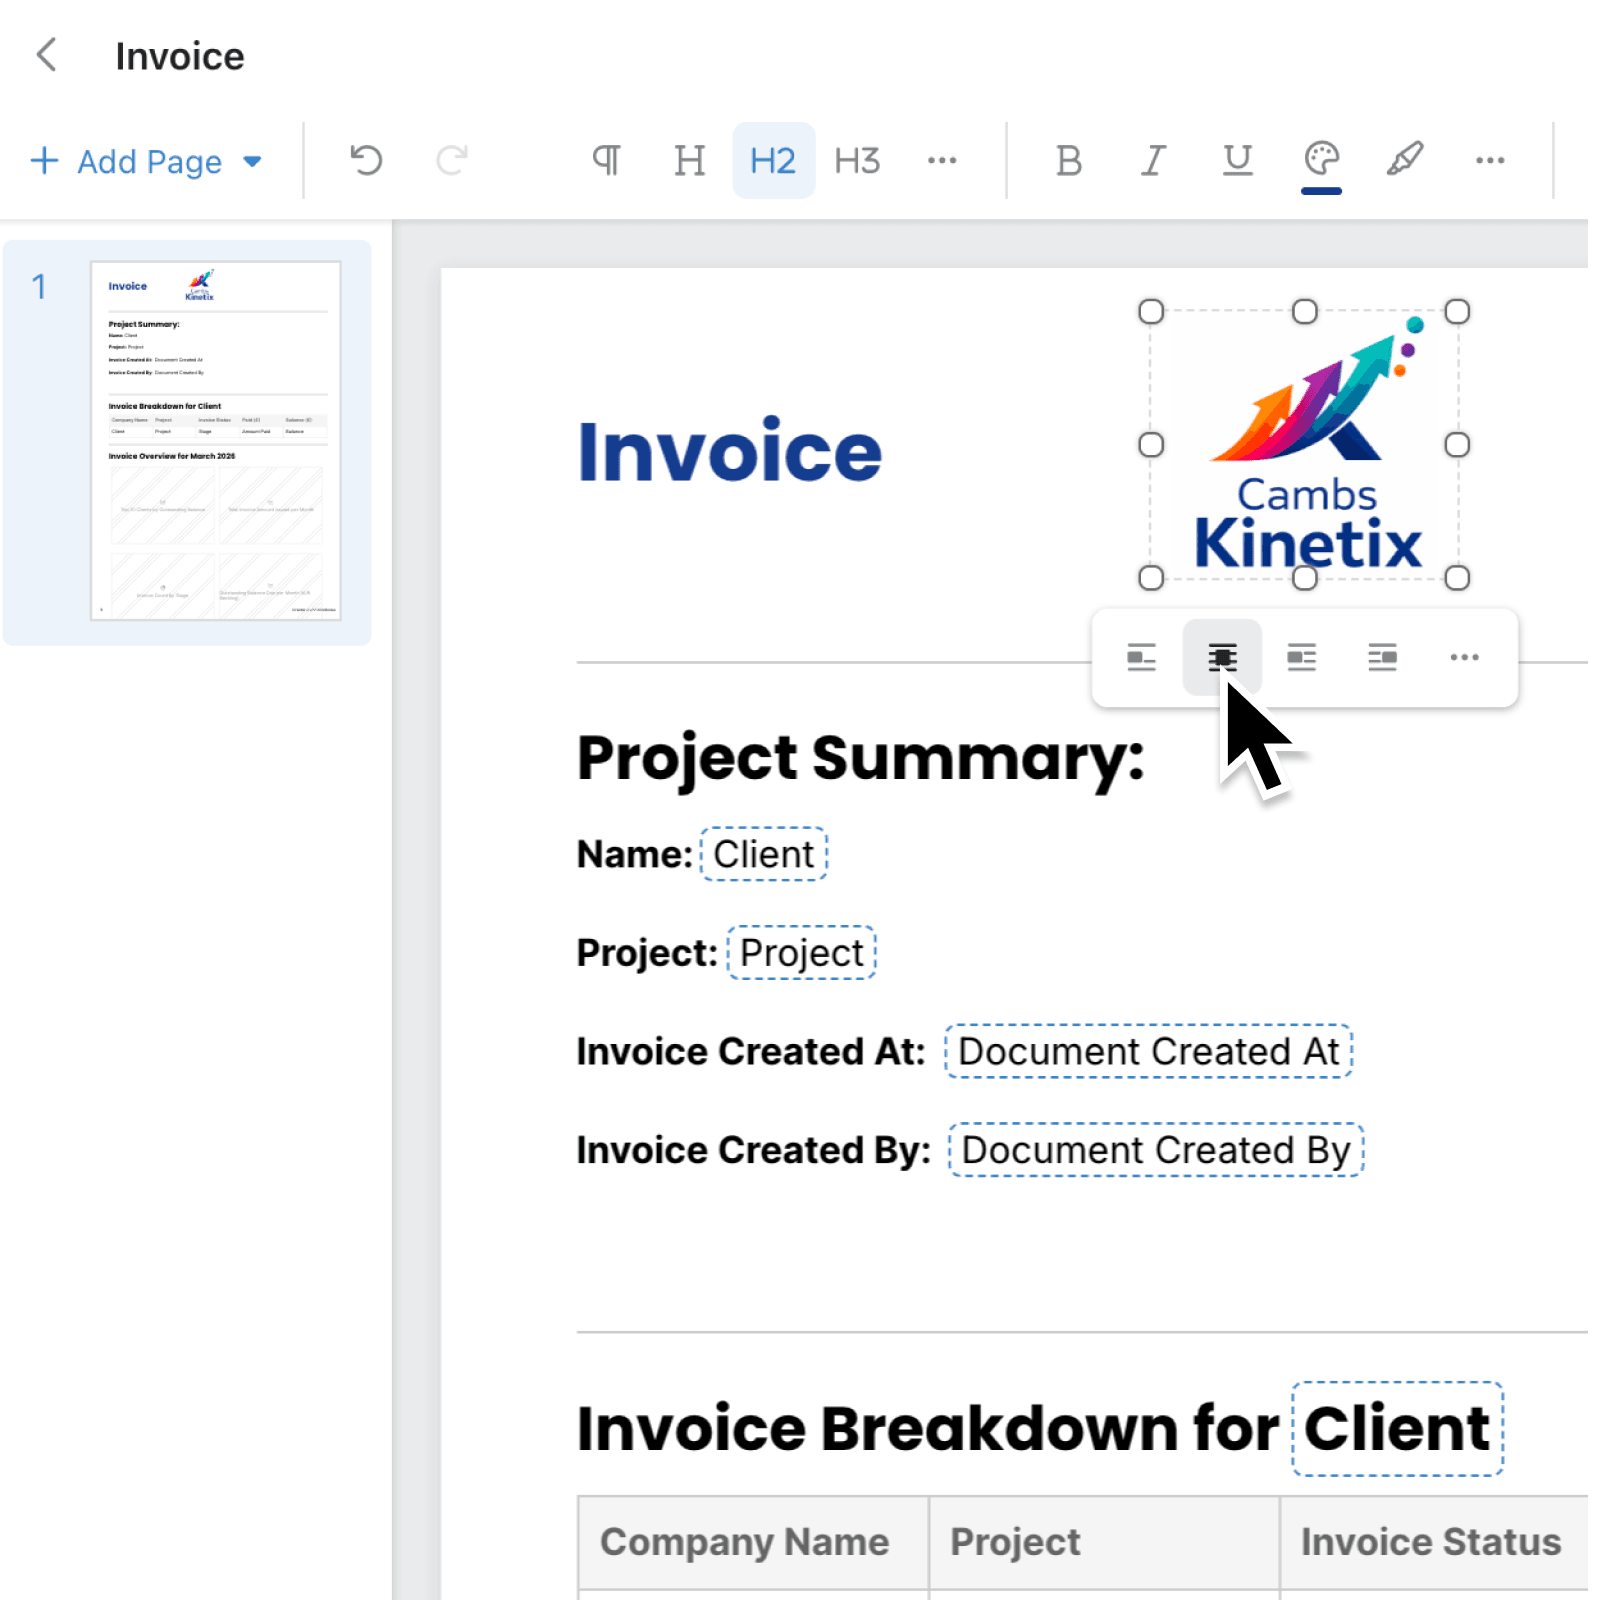Open more image alignment options ellipsis
This screenshot has width=1600, height=1600.
tap(1464, 657)
